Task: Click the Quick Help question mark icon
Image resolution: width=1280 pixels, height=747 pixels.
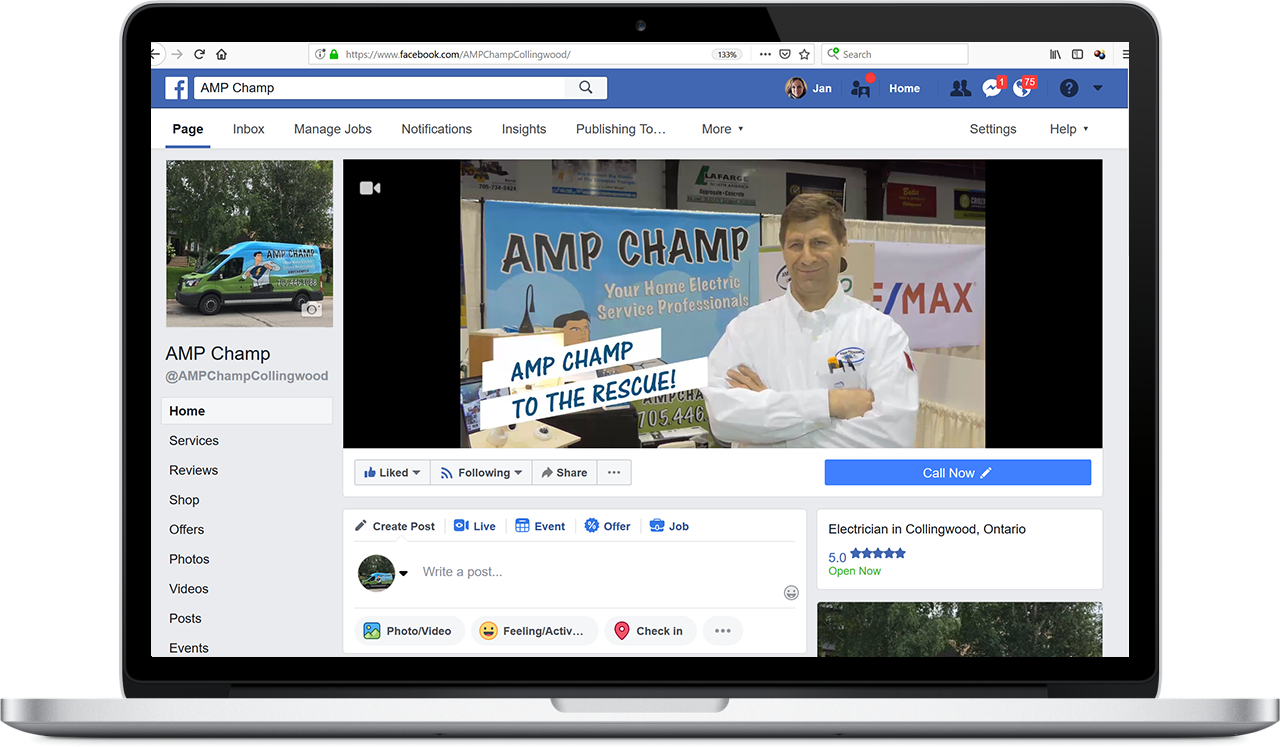Action: [x=1069, y=88]
